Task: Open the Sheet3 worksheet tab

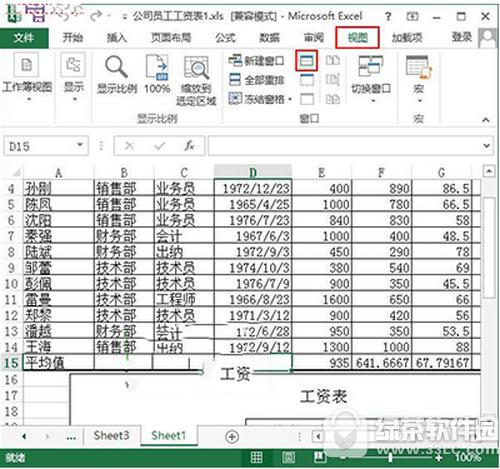Action: pyautogui.click(x=111, y=436)
